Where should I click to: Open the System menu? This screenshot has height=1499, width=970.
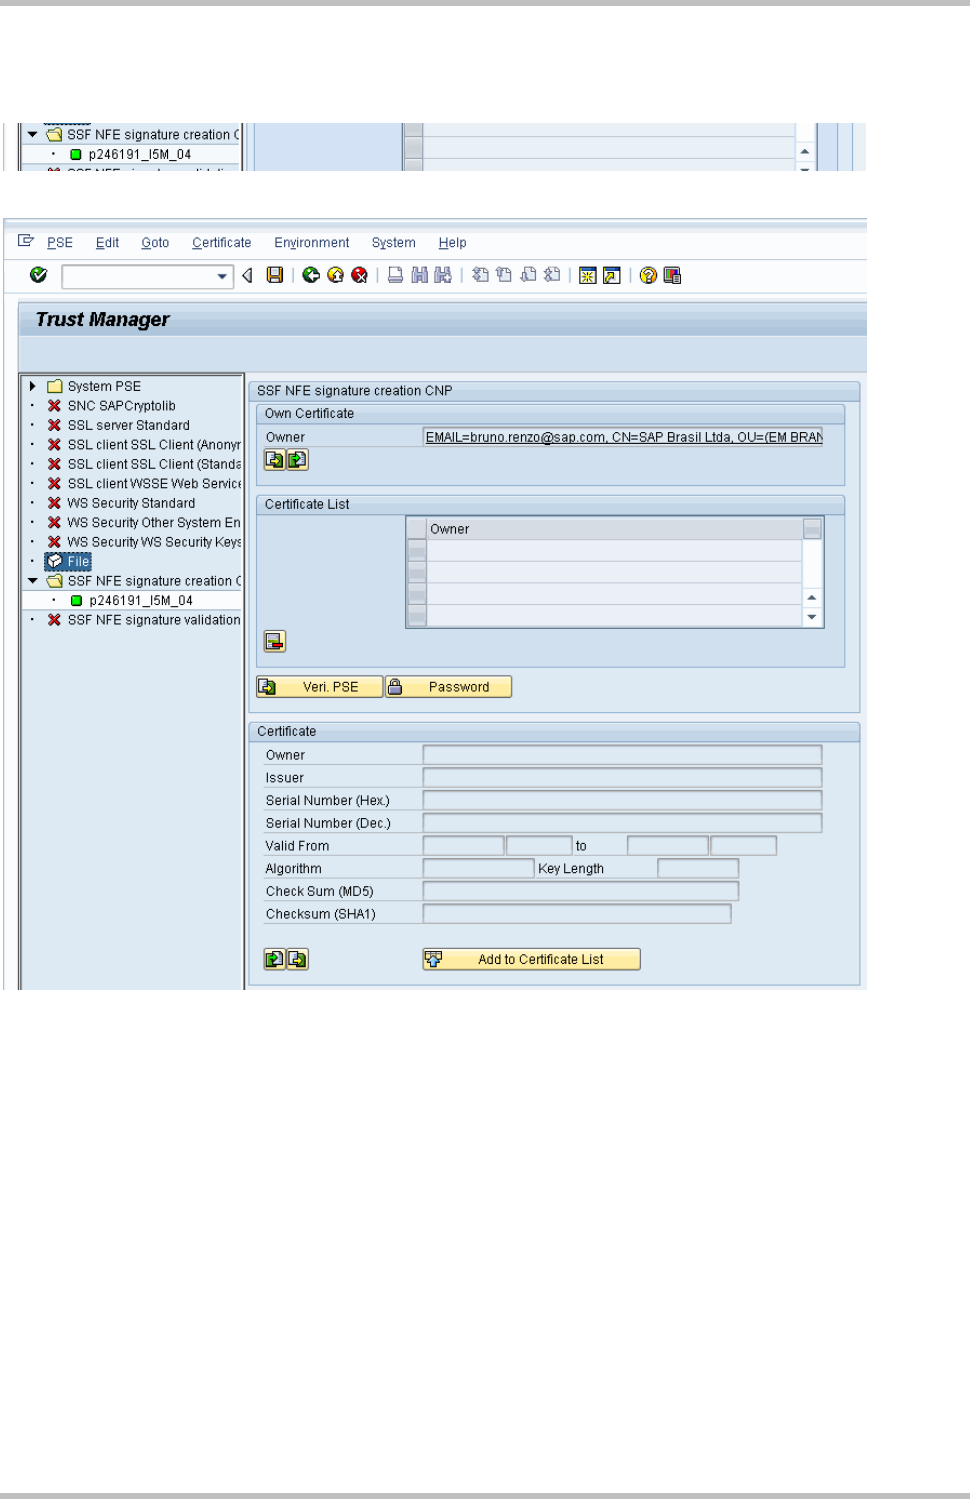pos(393,242)
